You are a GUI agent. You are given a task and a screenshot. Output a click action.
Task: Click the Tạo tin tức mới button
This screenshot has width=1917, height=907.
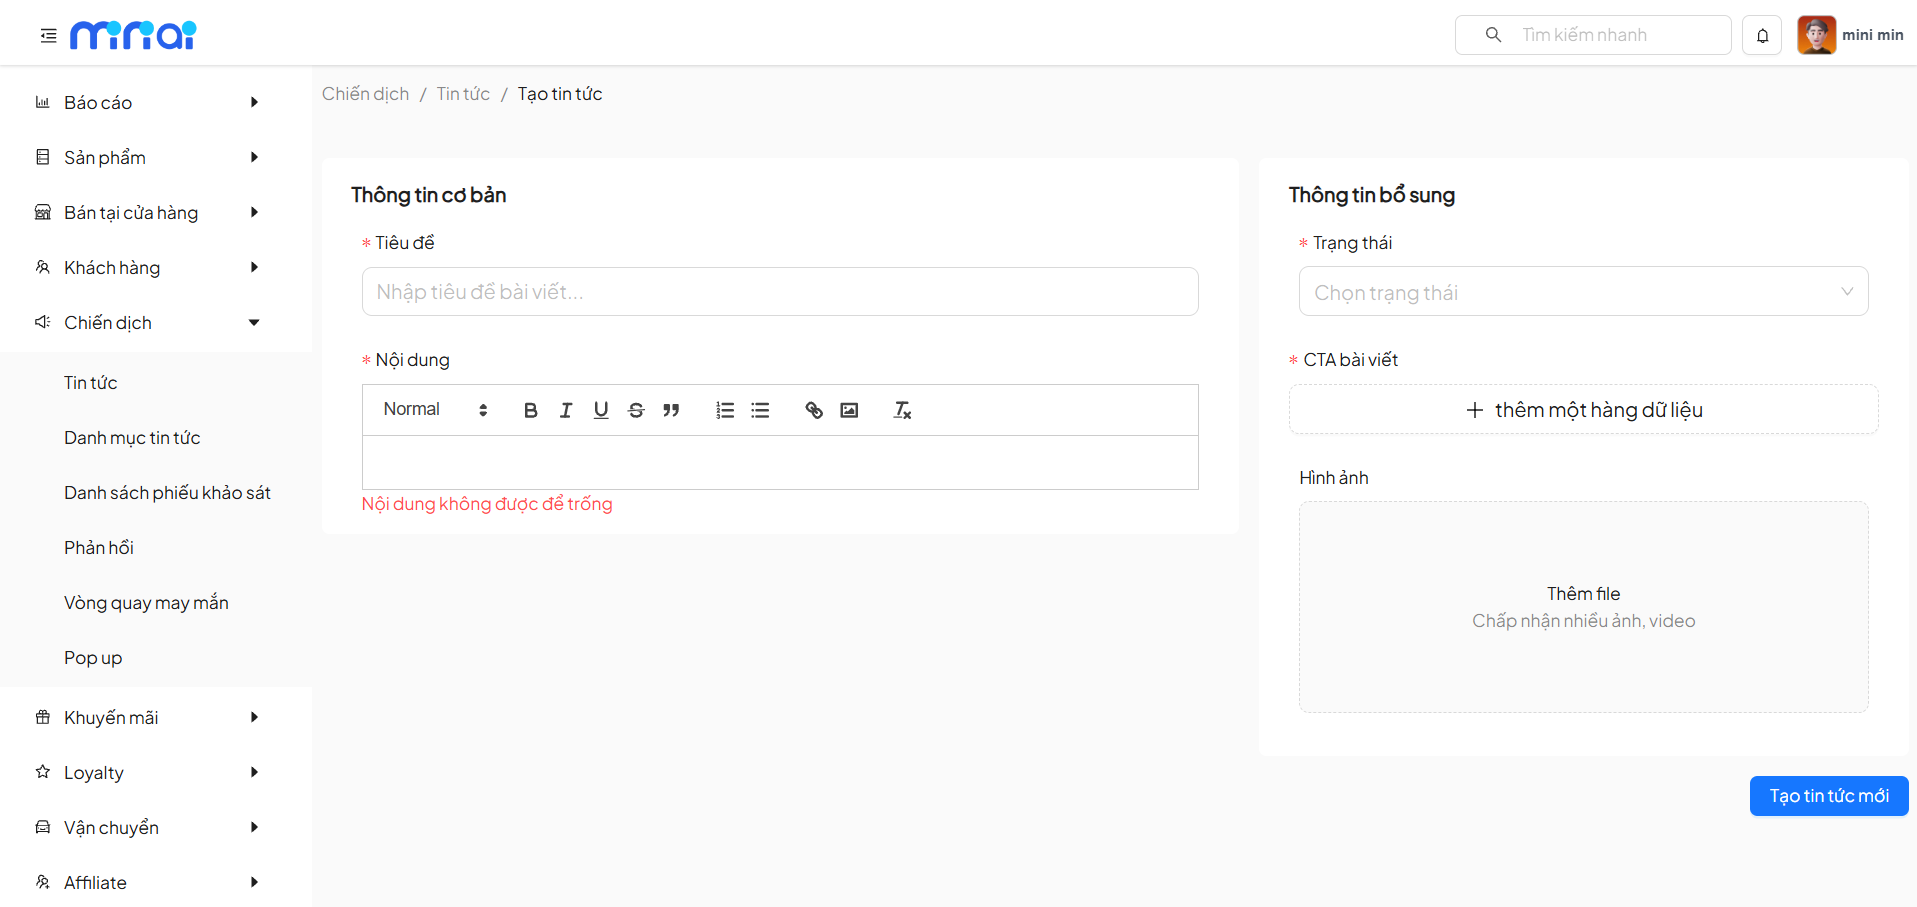1828,796
